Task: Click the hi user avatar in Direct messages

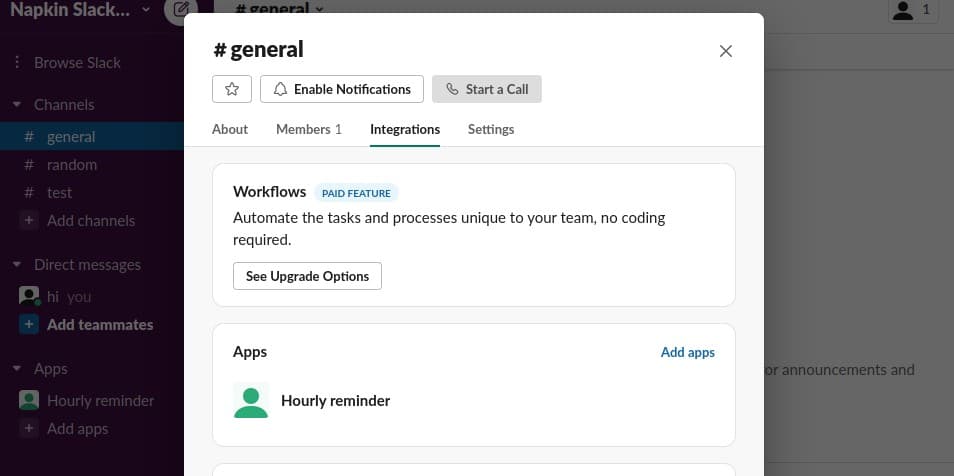Action: click(29, 296)
